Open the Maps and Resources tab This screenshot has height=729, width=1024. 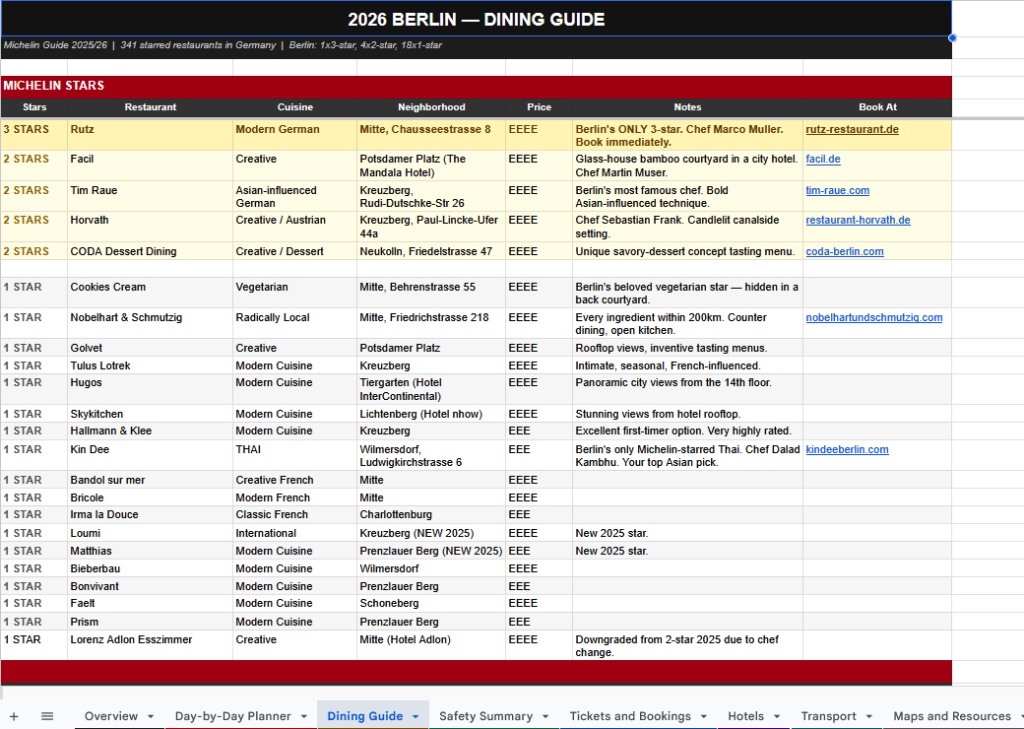click(x=952, y=716)
